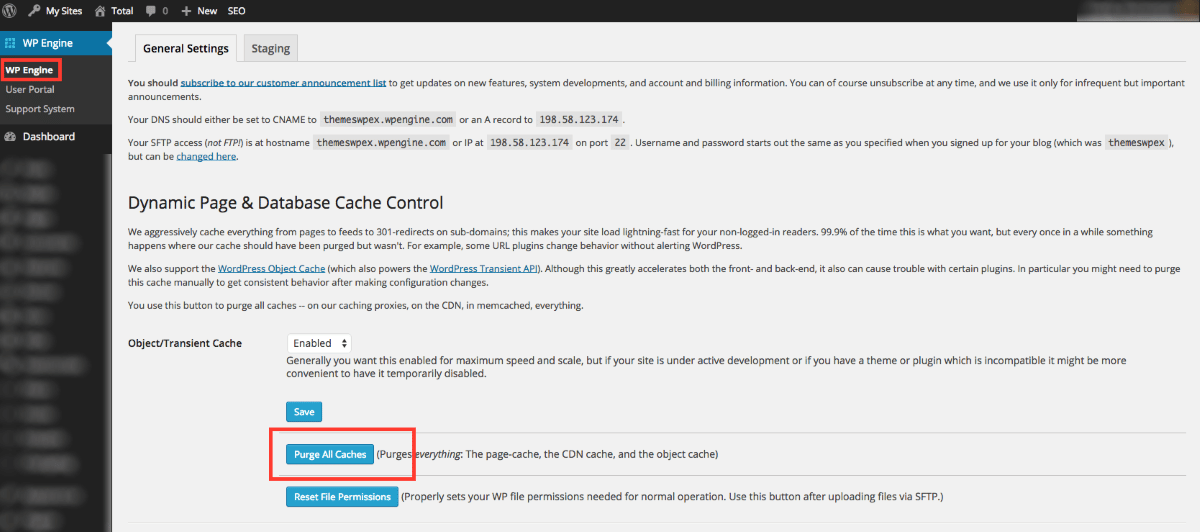Open User Portal in the sidebar

point(30,89)
